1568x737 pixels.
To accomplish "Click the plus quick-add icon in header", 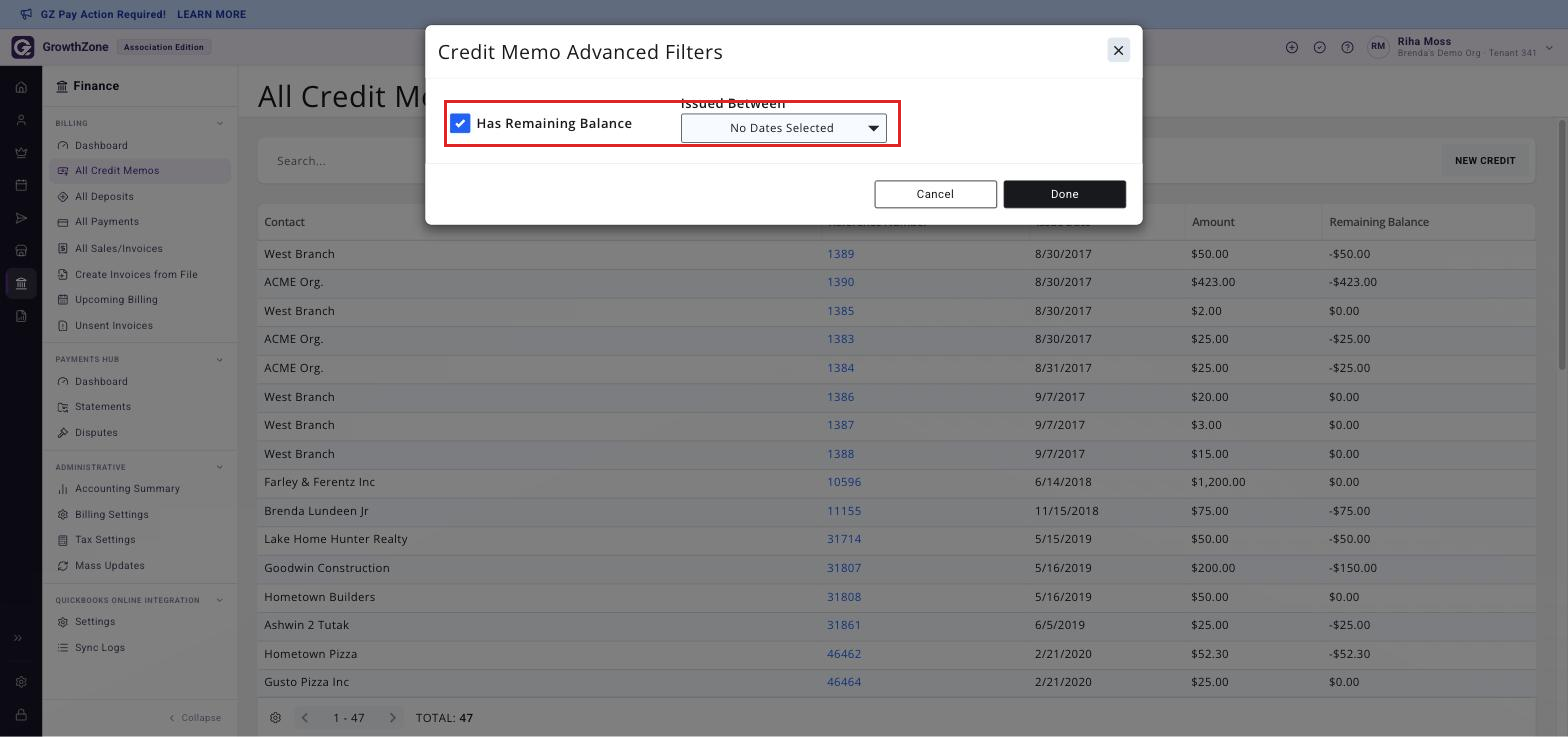I will 1292,47.
